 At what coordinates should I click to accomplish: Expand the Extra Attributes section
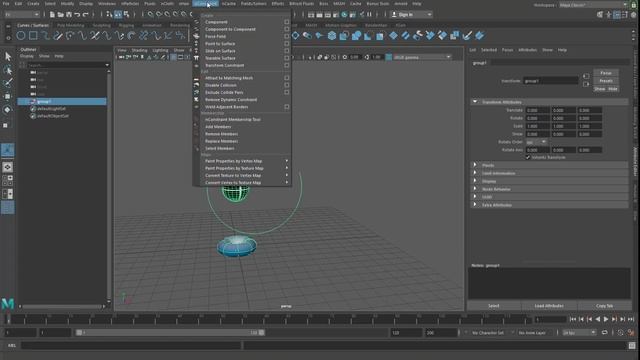(475, 205)
